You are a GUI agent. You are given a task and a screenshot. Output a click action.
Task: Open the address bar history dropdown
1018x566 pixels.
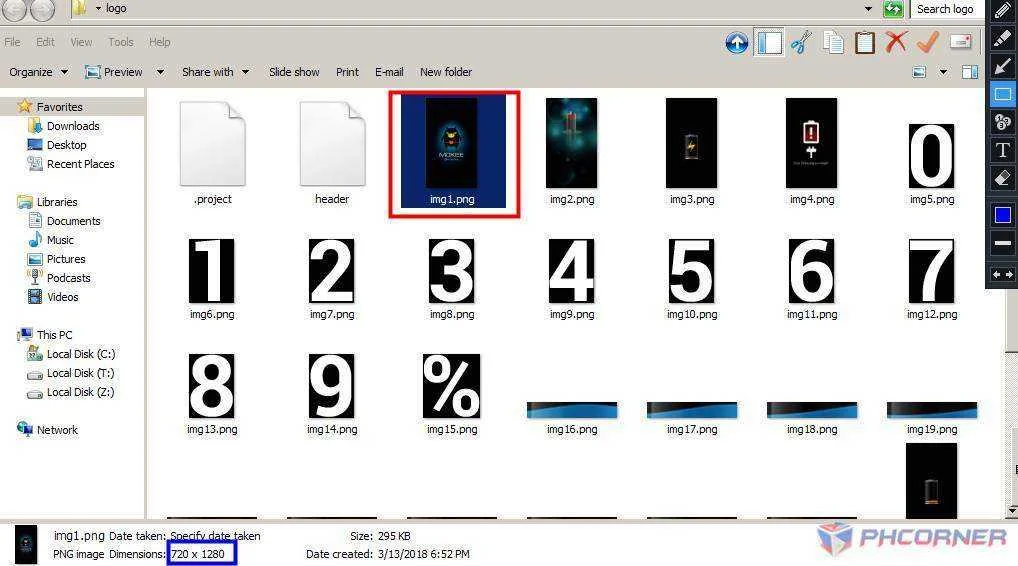point(868,9)
